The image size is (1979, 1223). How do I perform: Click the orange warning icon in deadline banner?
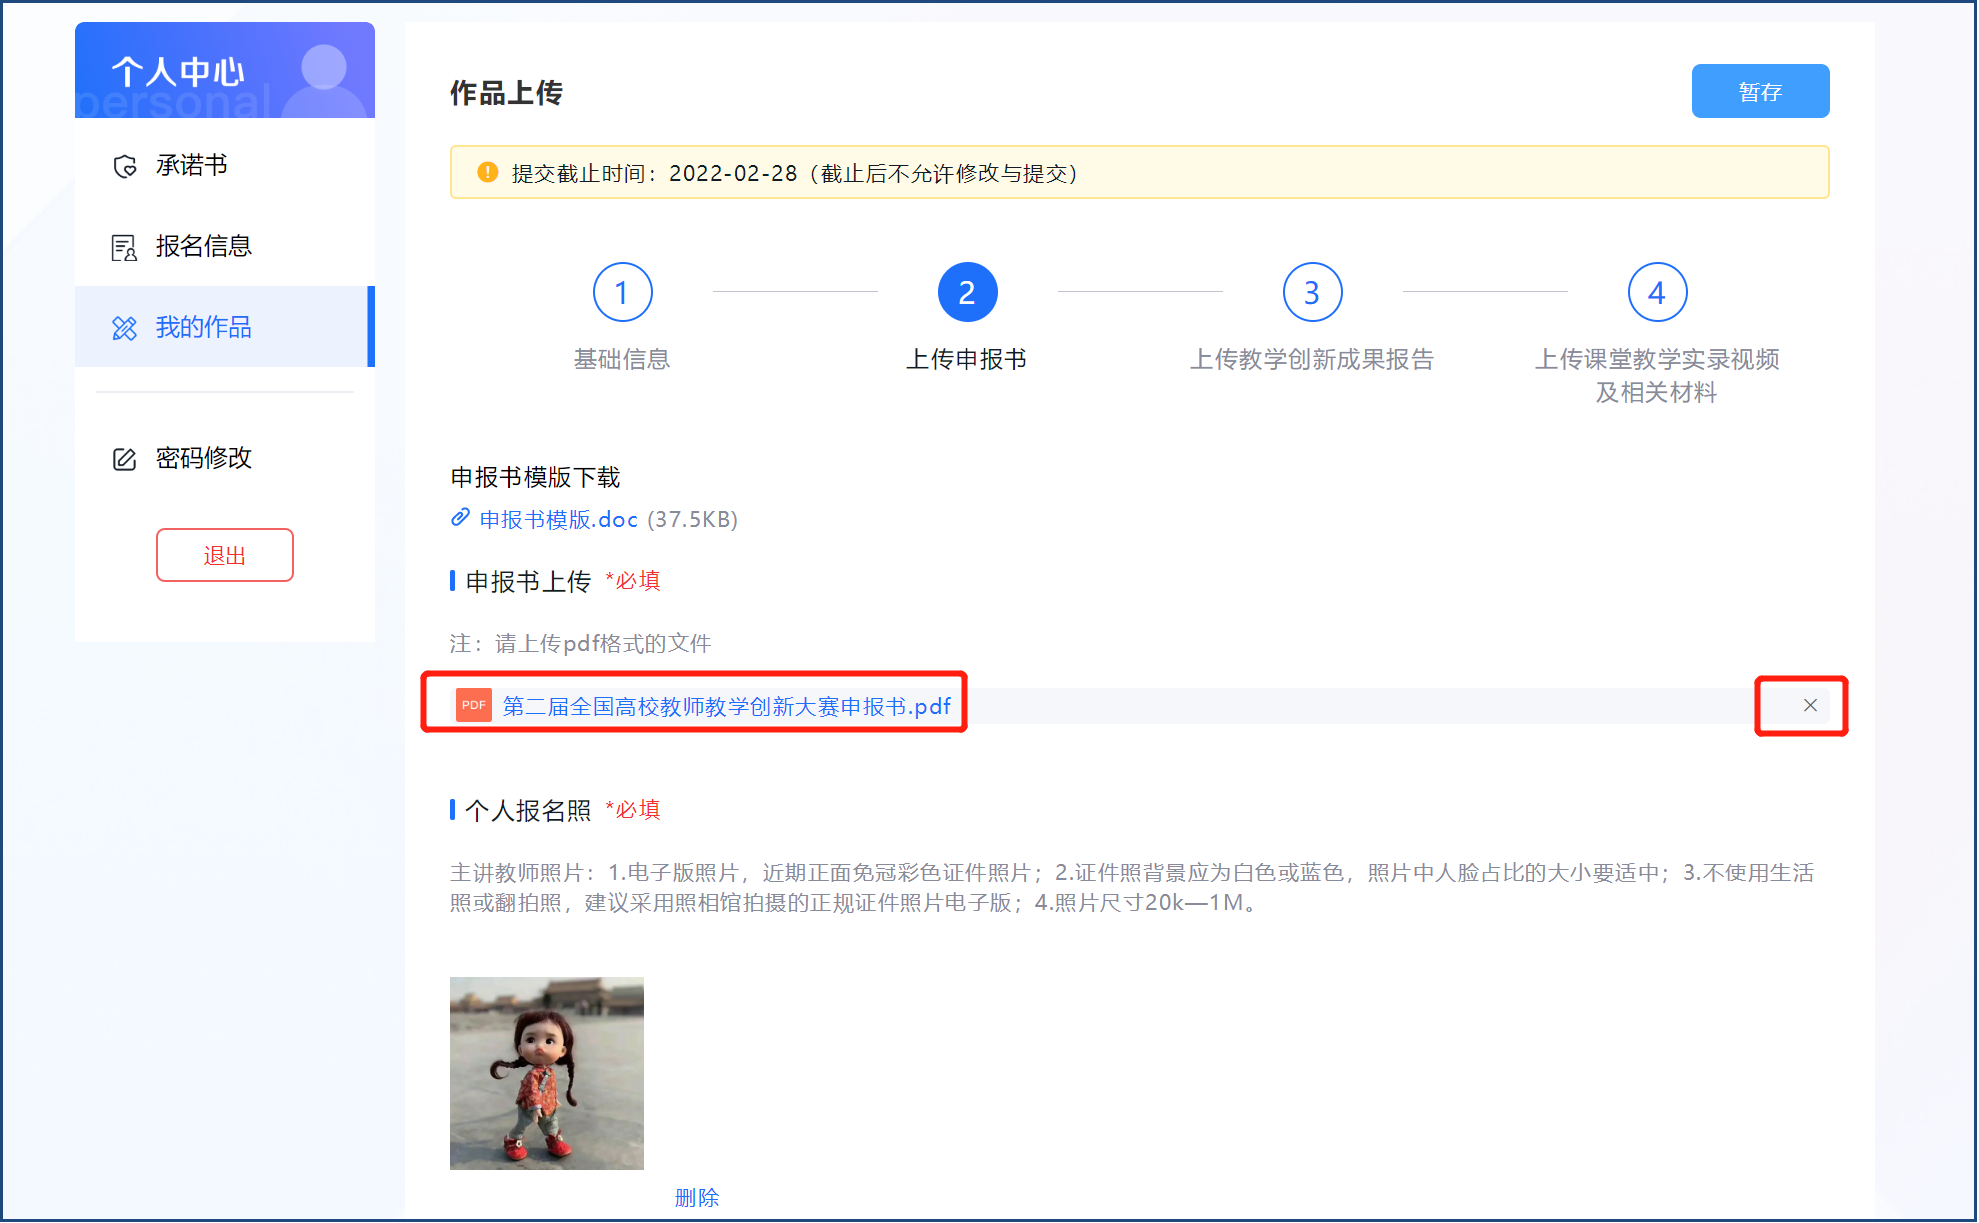click(485, 171)
